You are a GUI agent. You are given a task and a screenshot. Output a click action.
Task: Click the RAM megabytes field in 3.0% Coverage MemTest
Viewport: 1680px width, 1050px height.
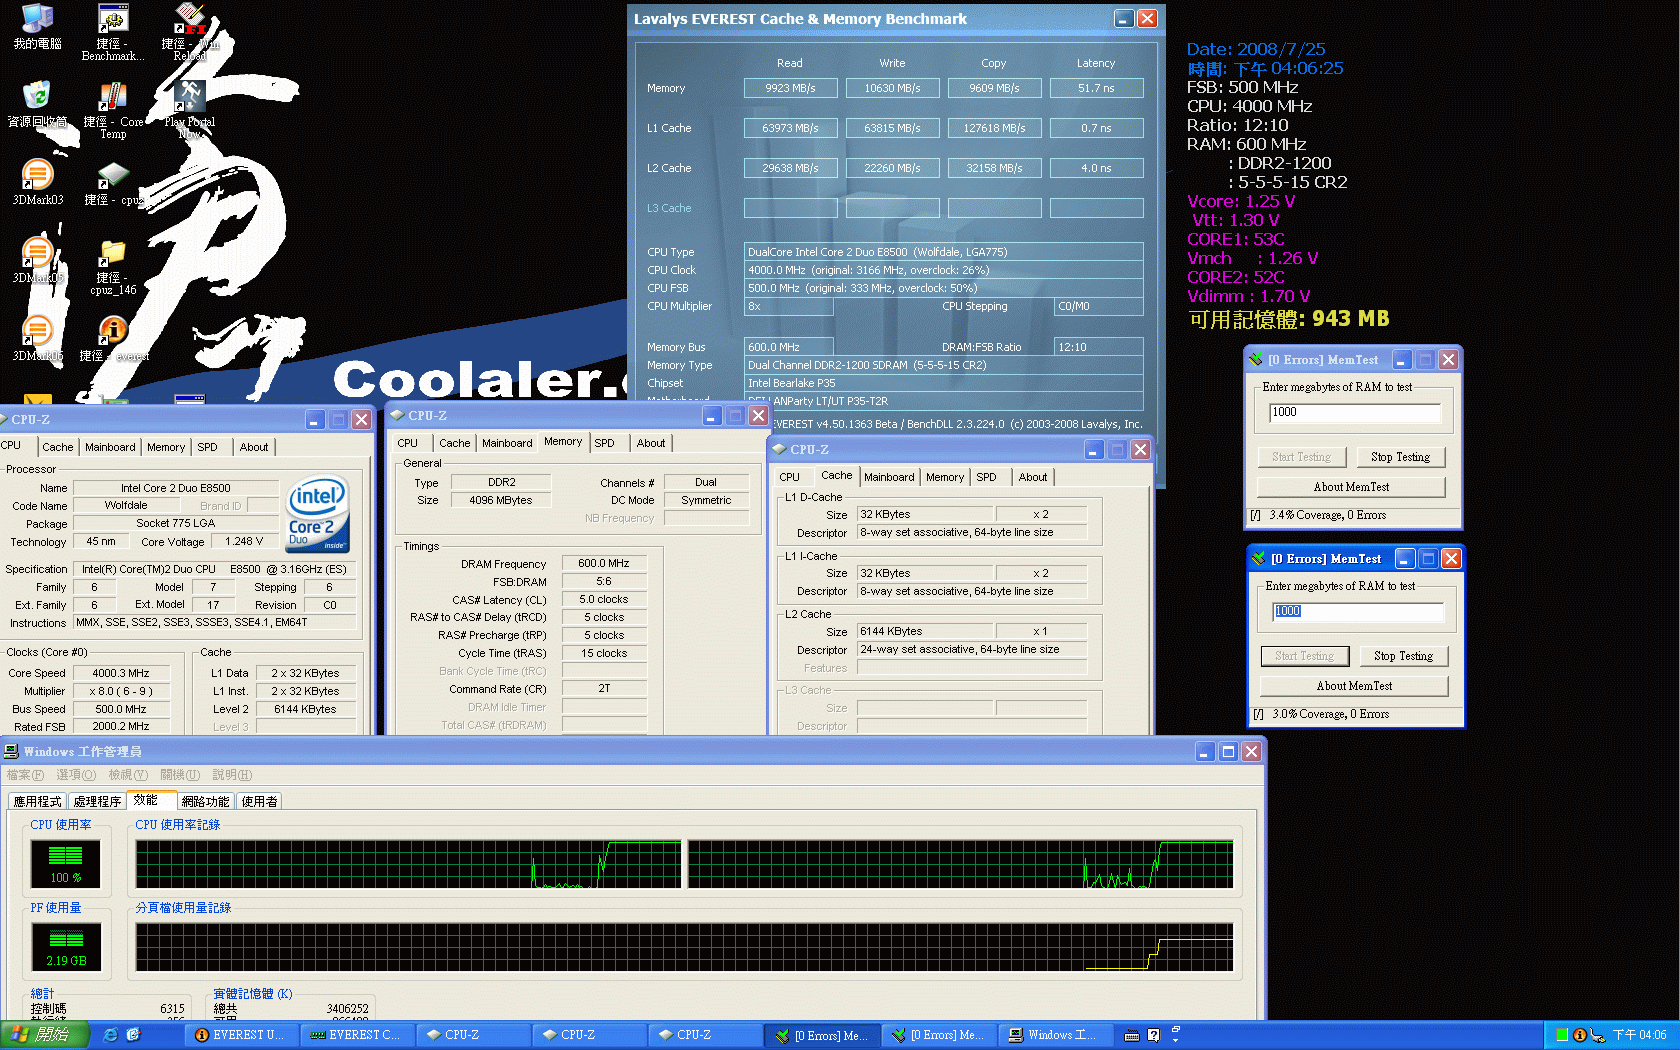coord(1358,611)
